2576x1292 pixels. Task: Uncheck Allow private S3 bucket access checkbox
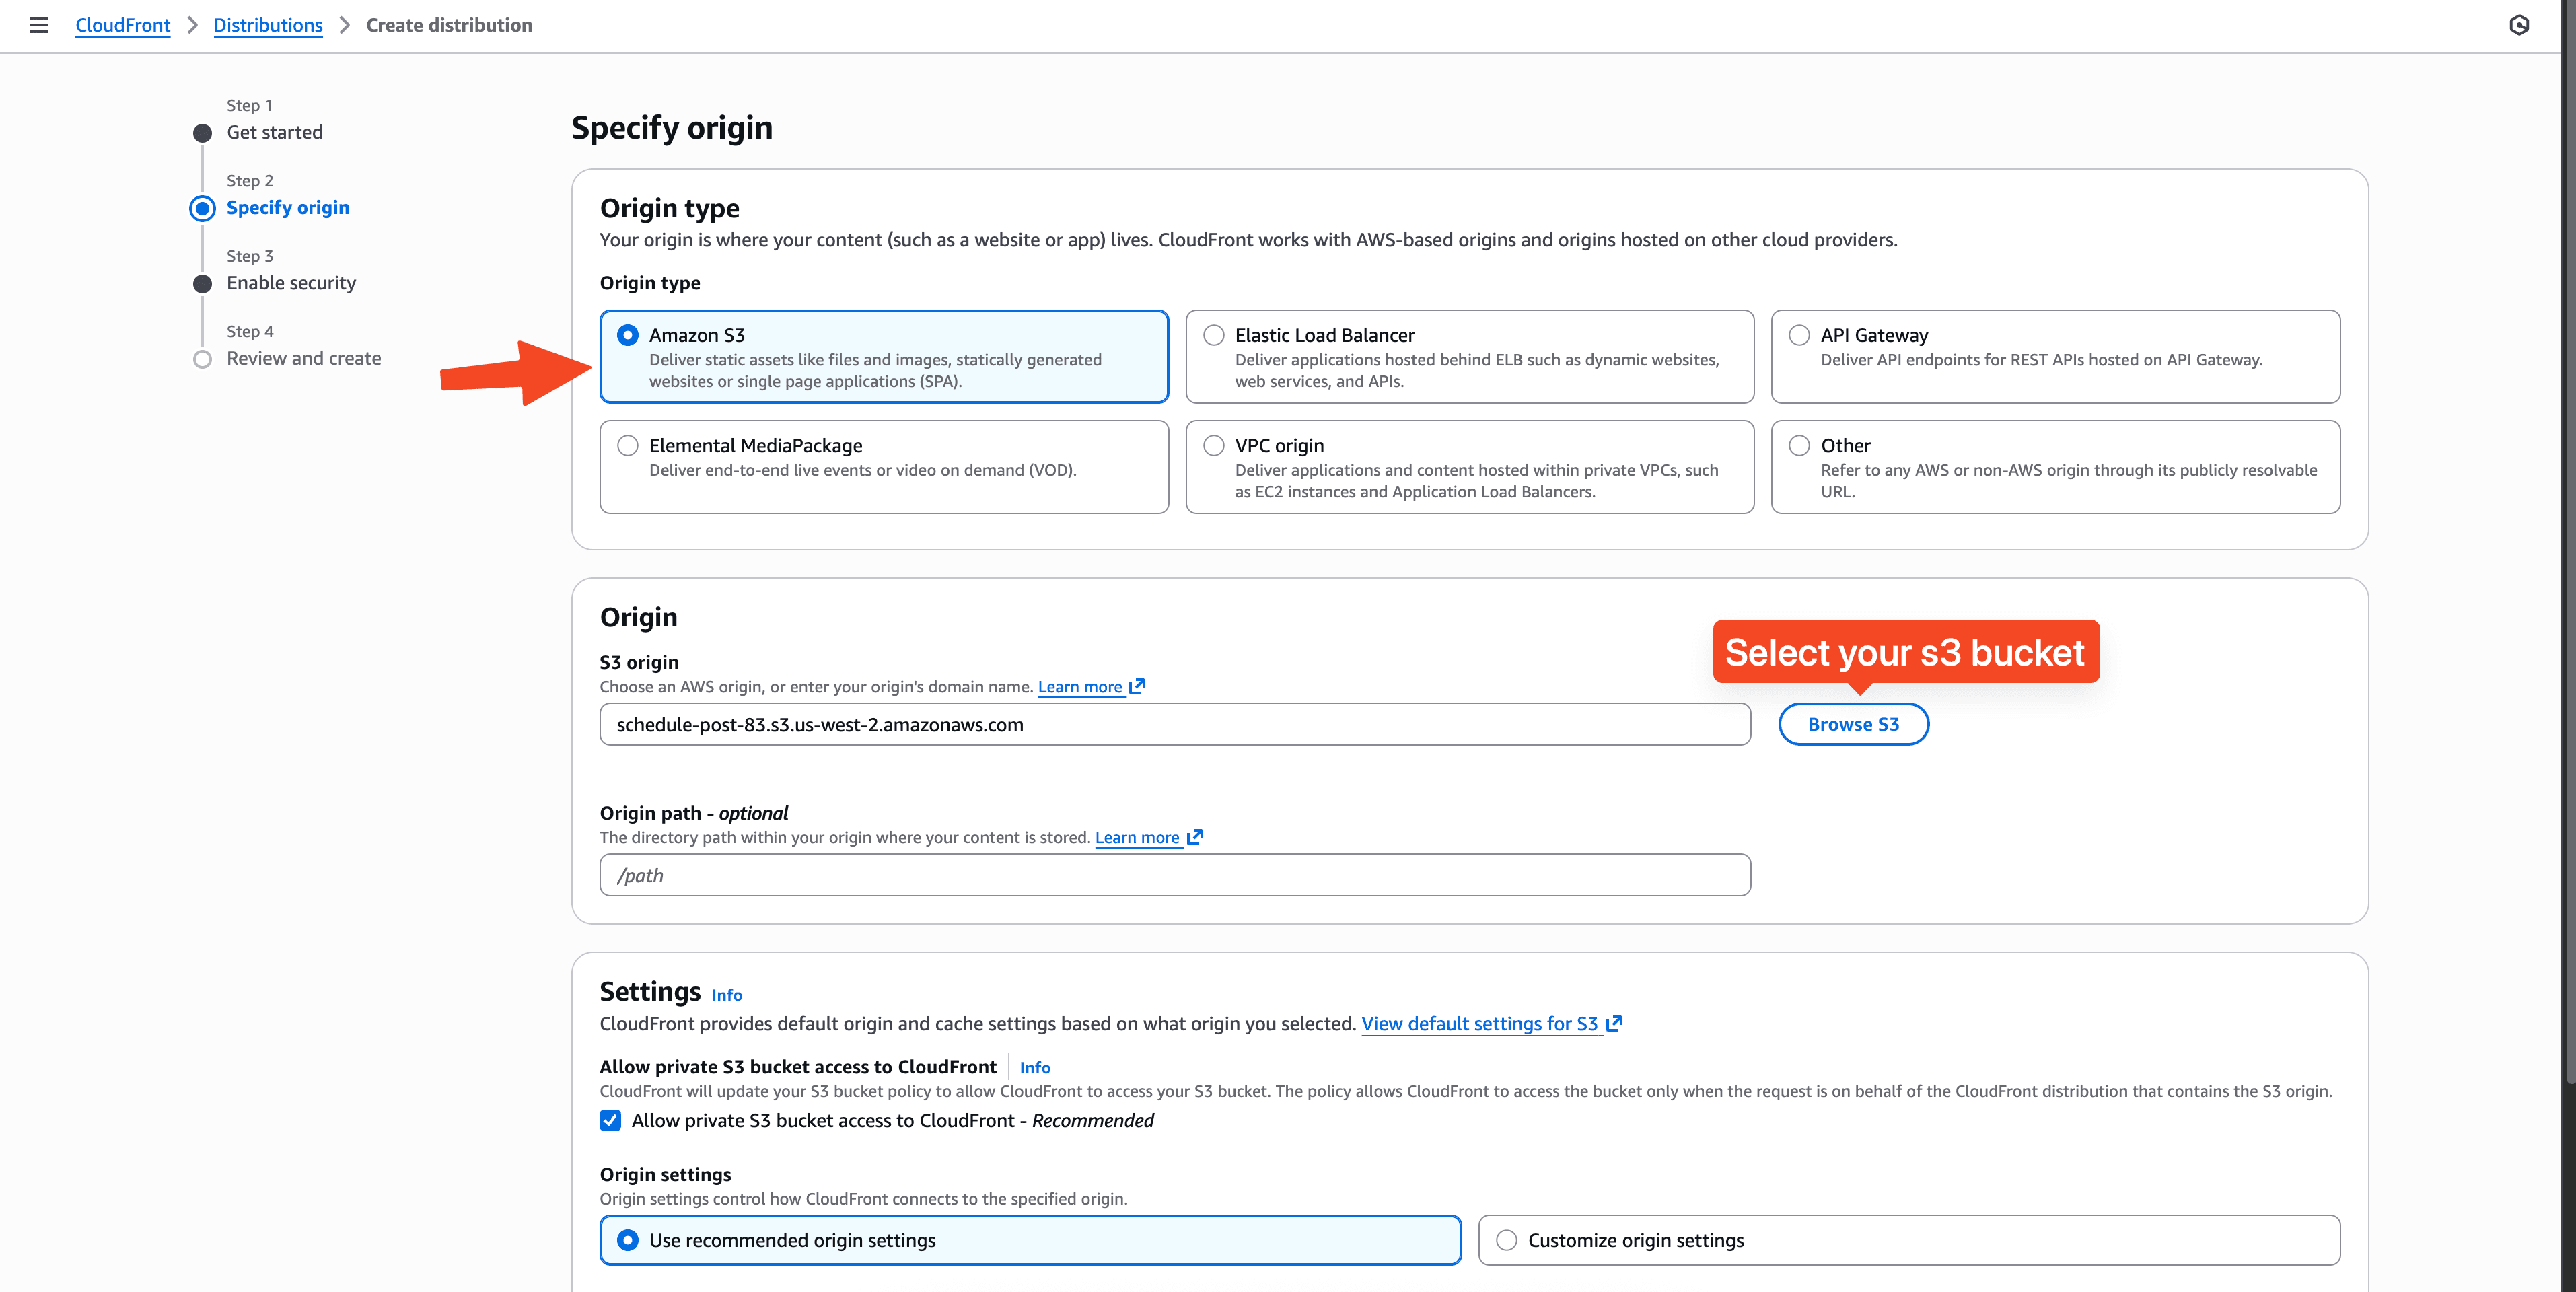[610, 1120]
